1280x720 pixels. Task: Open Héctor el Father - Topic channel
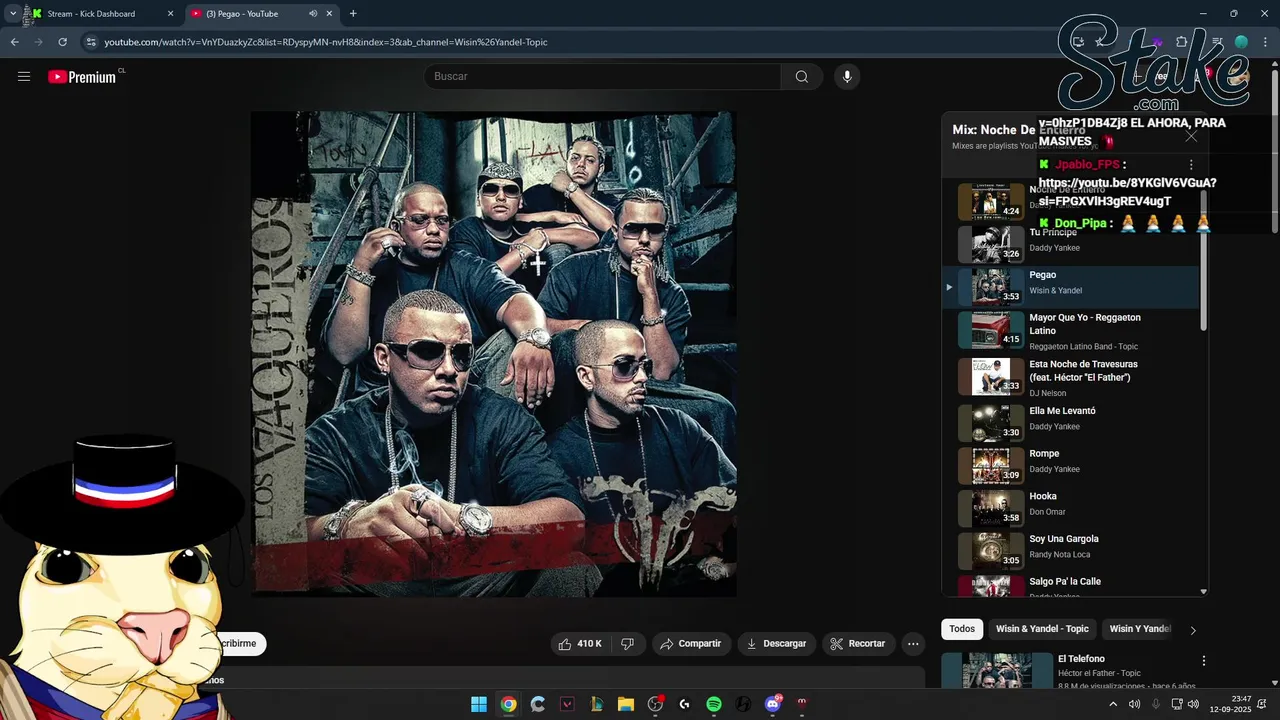click(x=1099, y=673)
